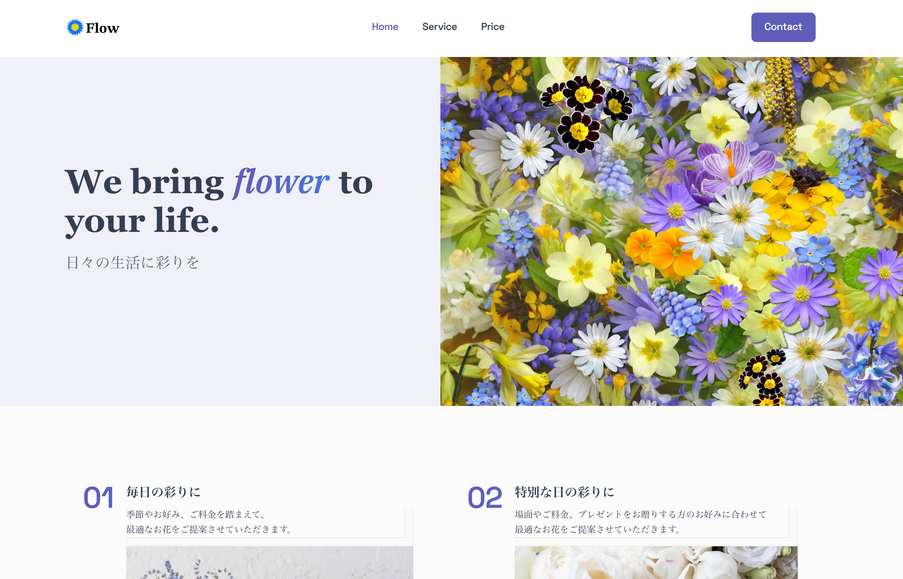The image size is (903, 579).
Task: Select the subtitle 日々の生活に彩りを
Action: pos(133,263)
